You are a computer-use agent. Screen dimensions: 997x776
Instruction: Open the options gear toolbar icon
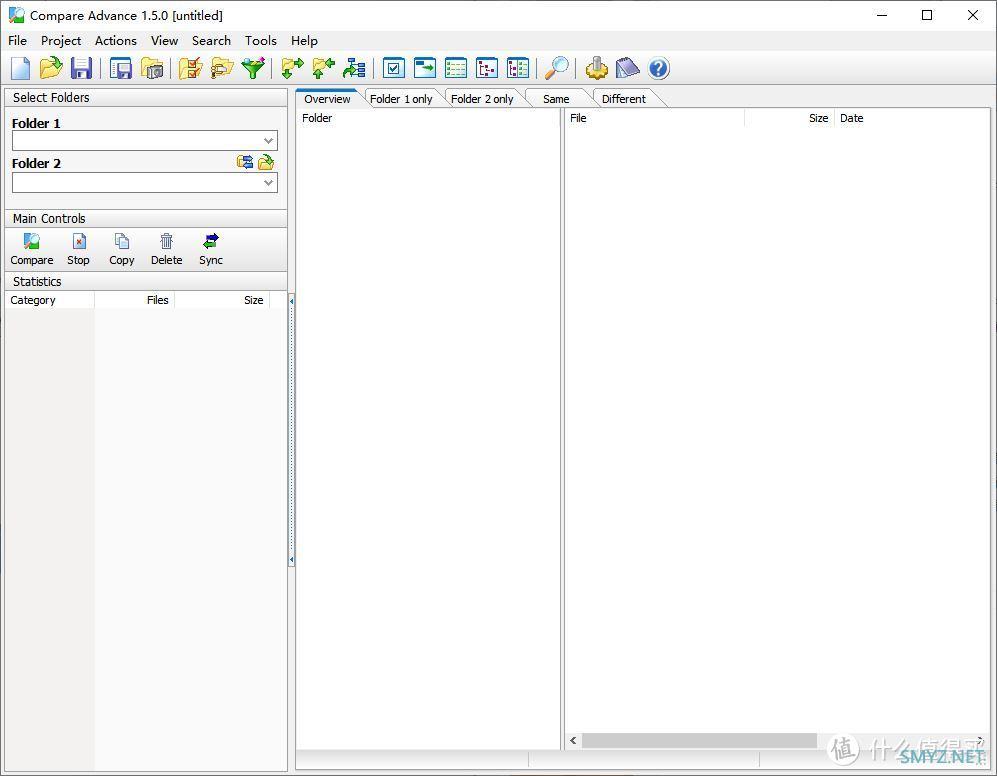[x=597, y=68]
